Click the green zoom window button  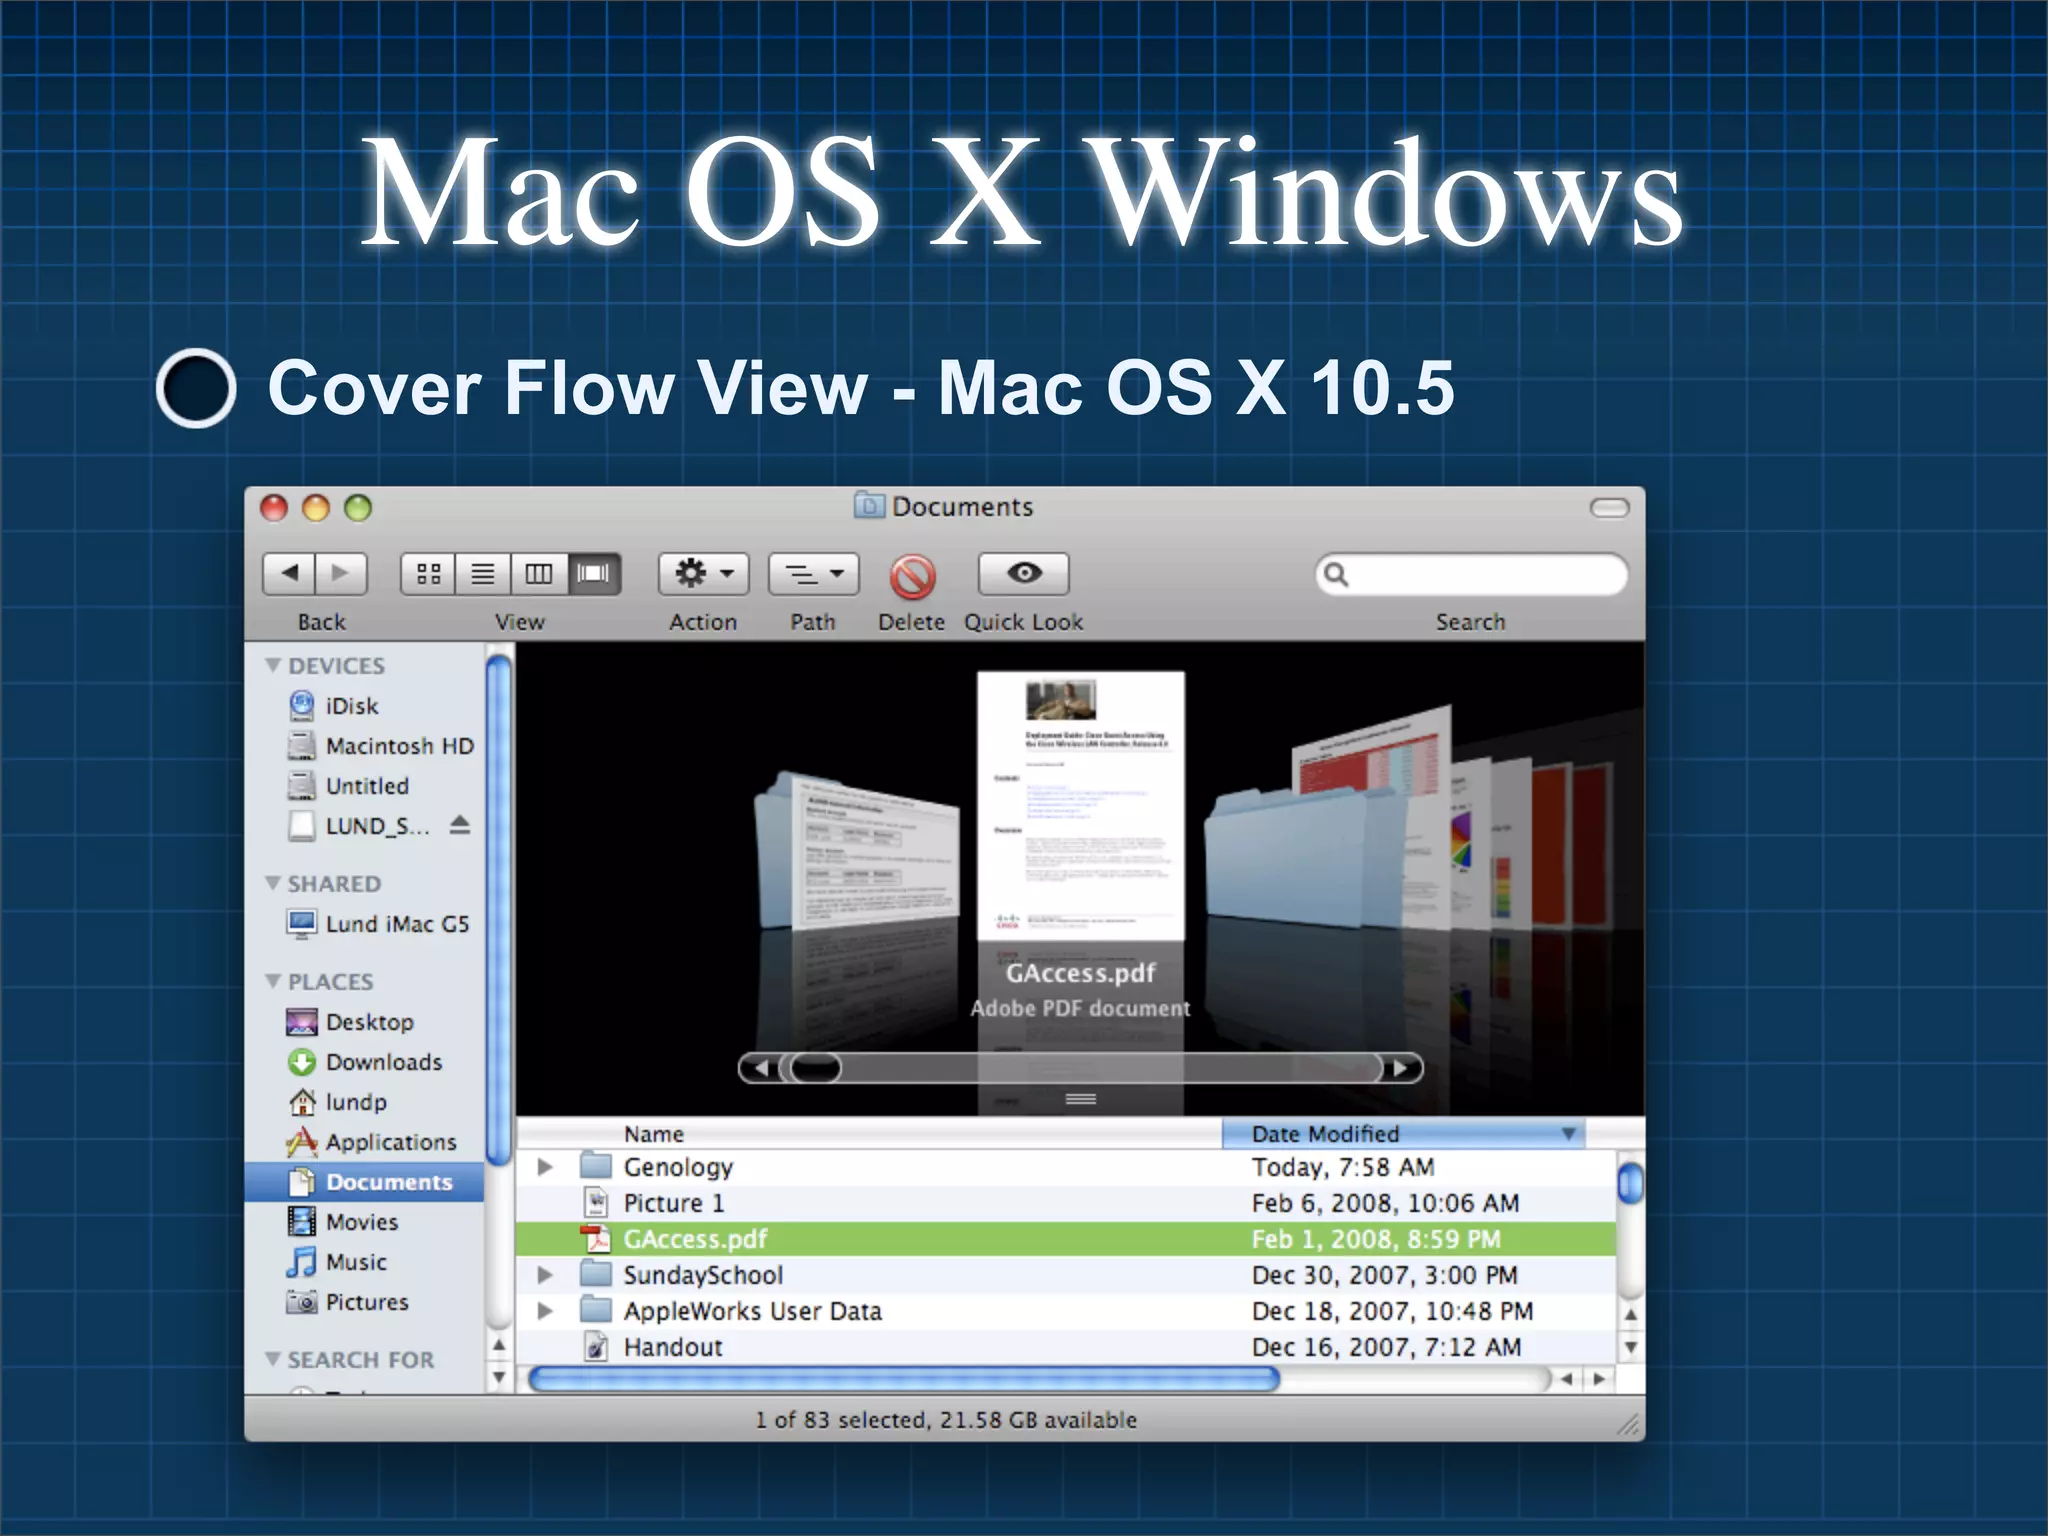(358, 508)
